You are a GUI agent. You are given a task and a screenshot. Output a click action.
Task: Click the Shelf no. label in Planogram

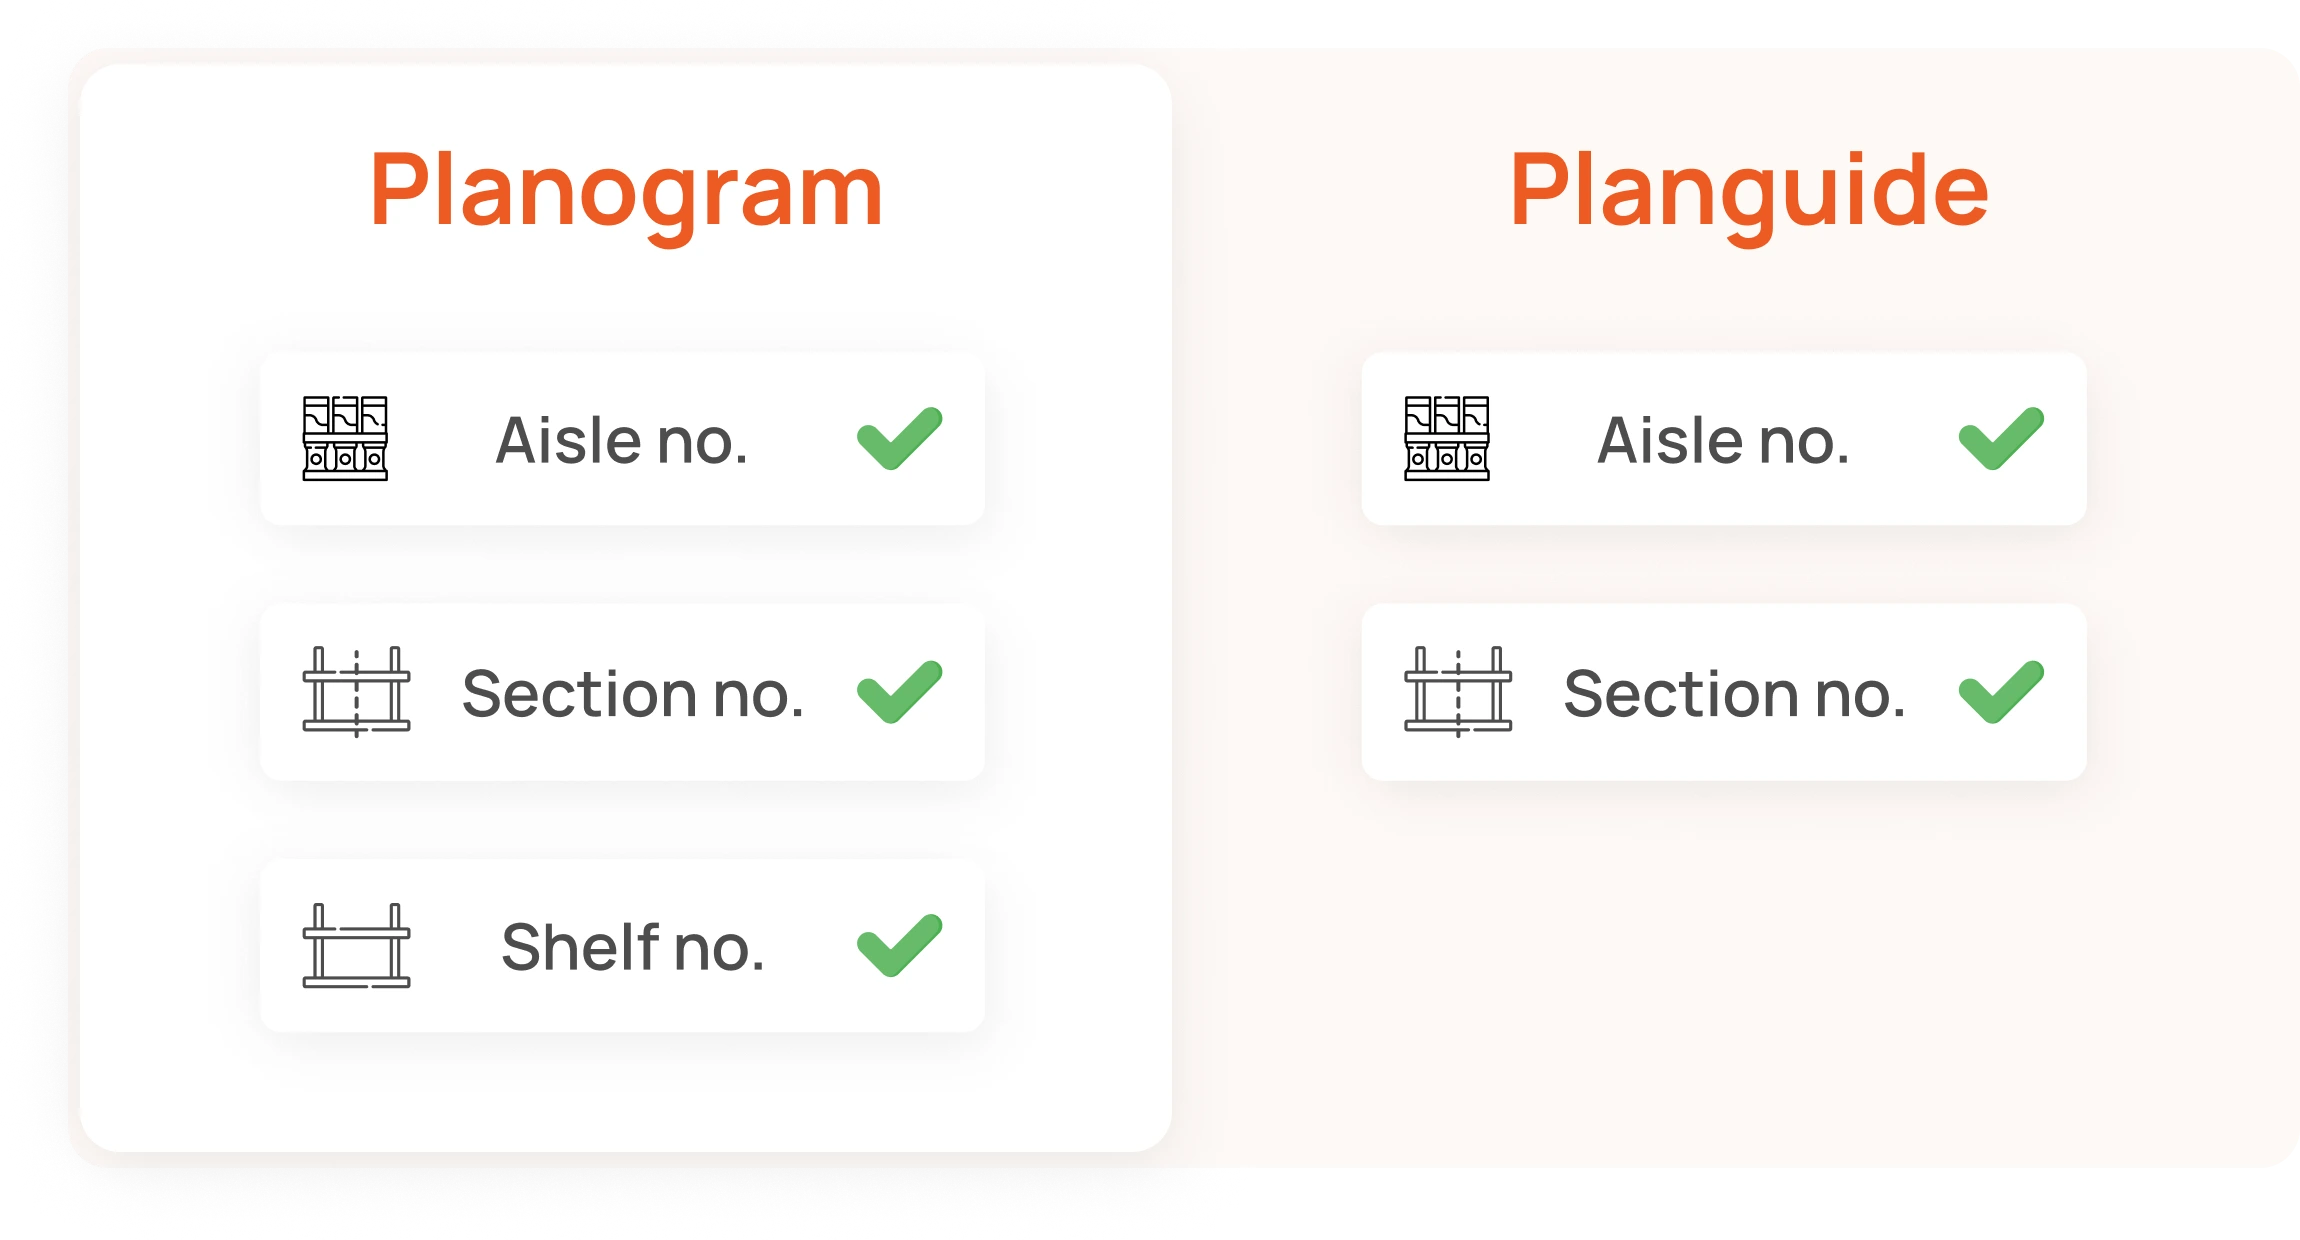coord(633,946)
